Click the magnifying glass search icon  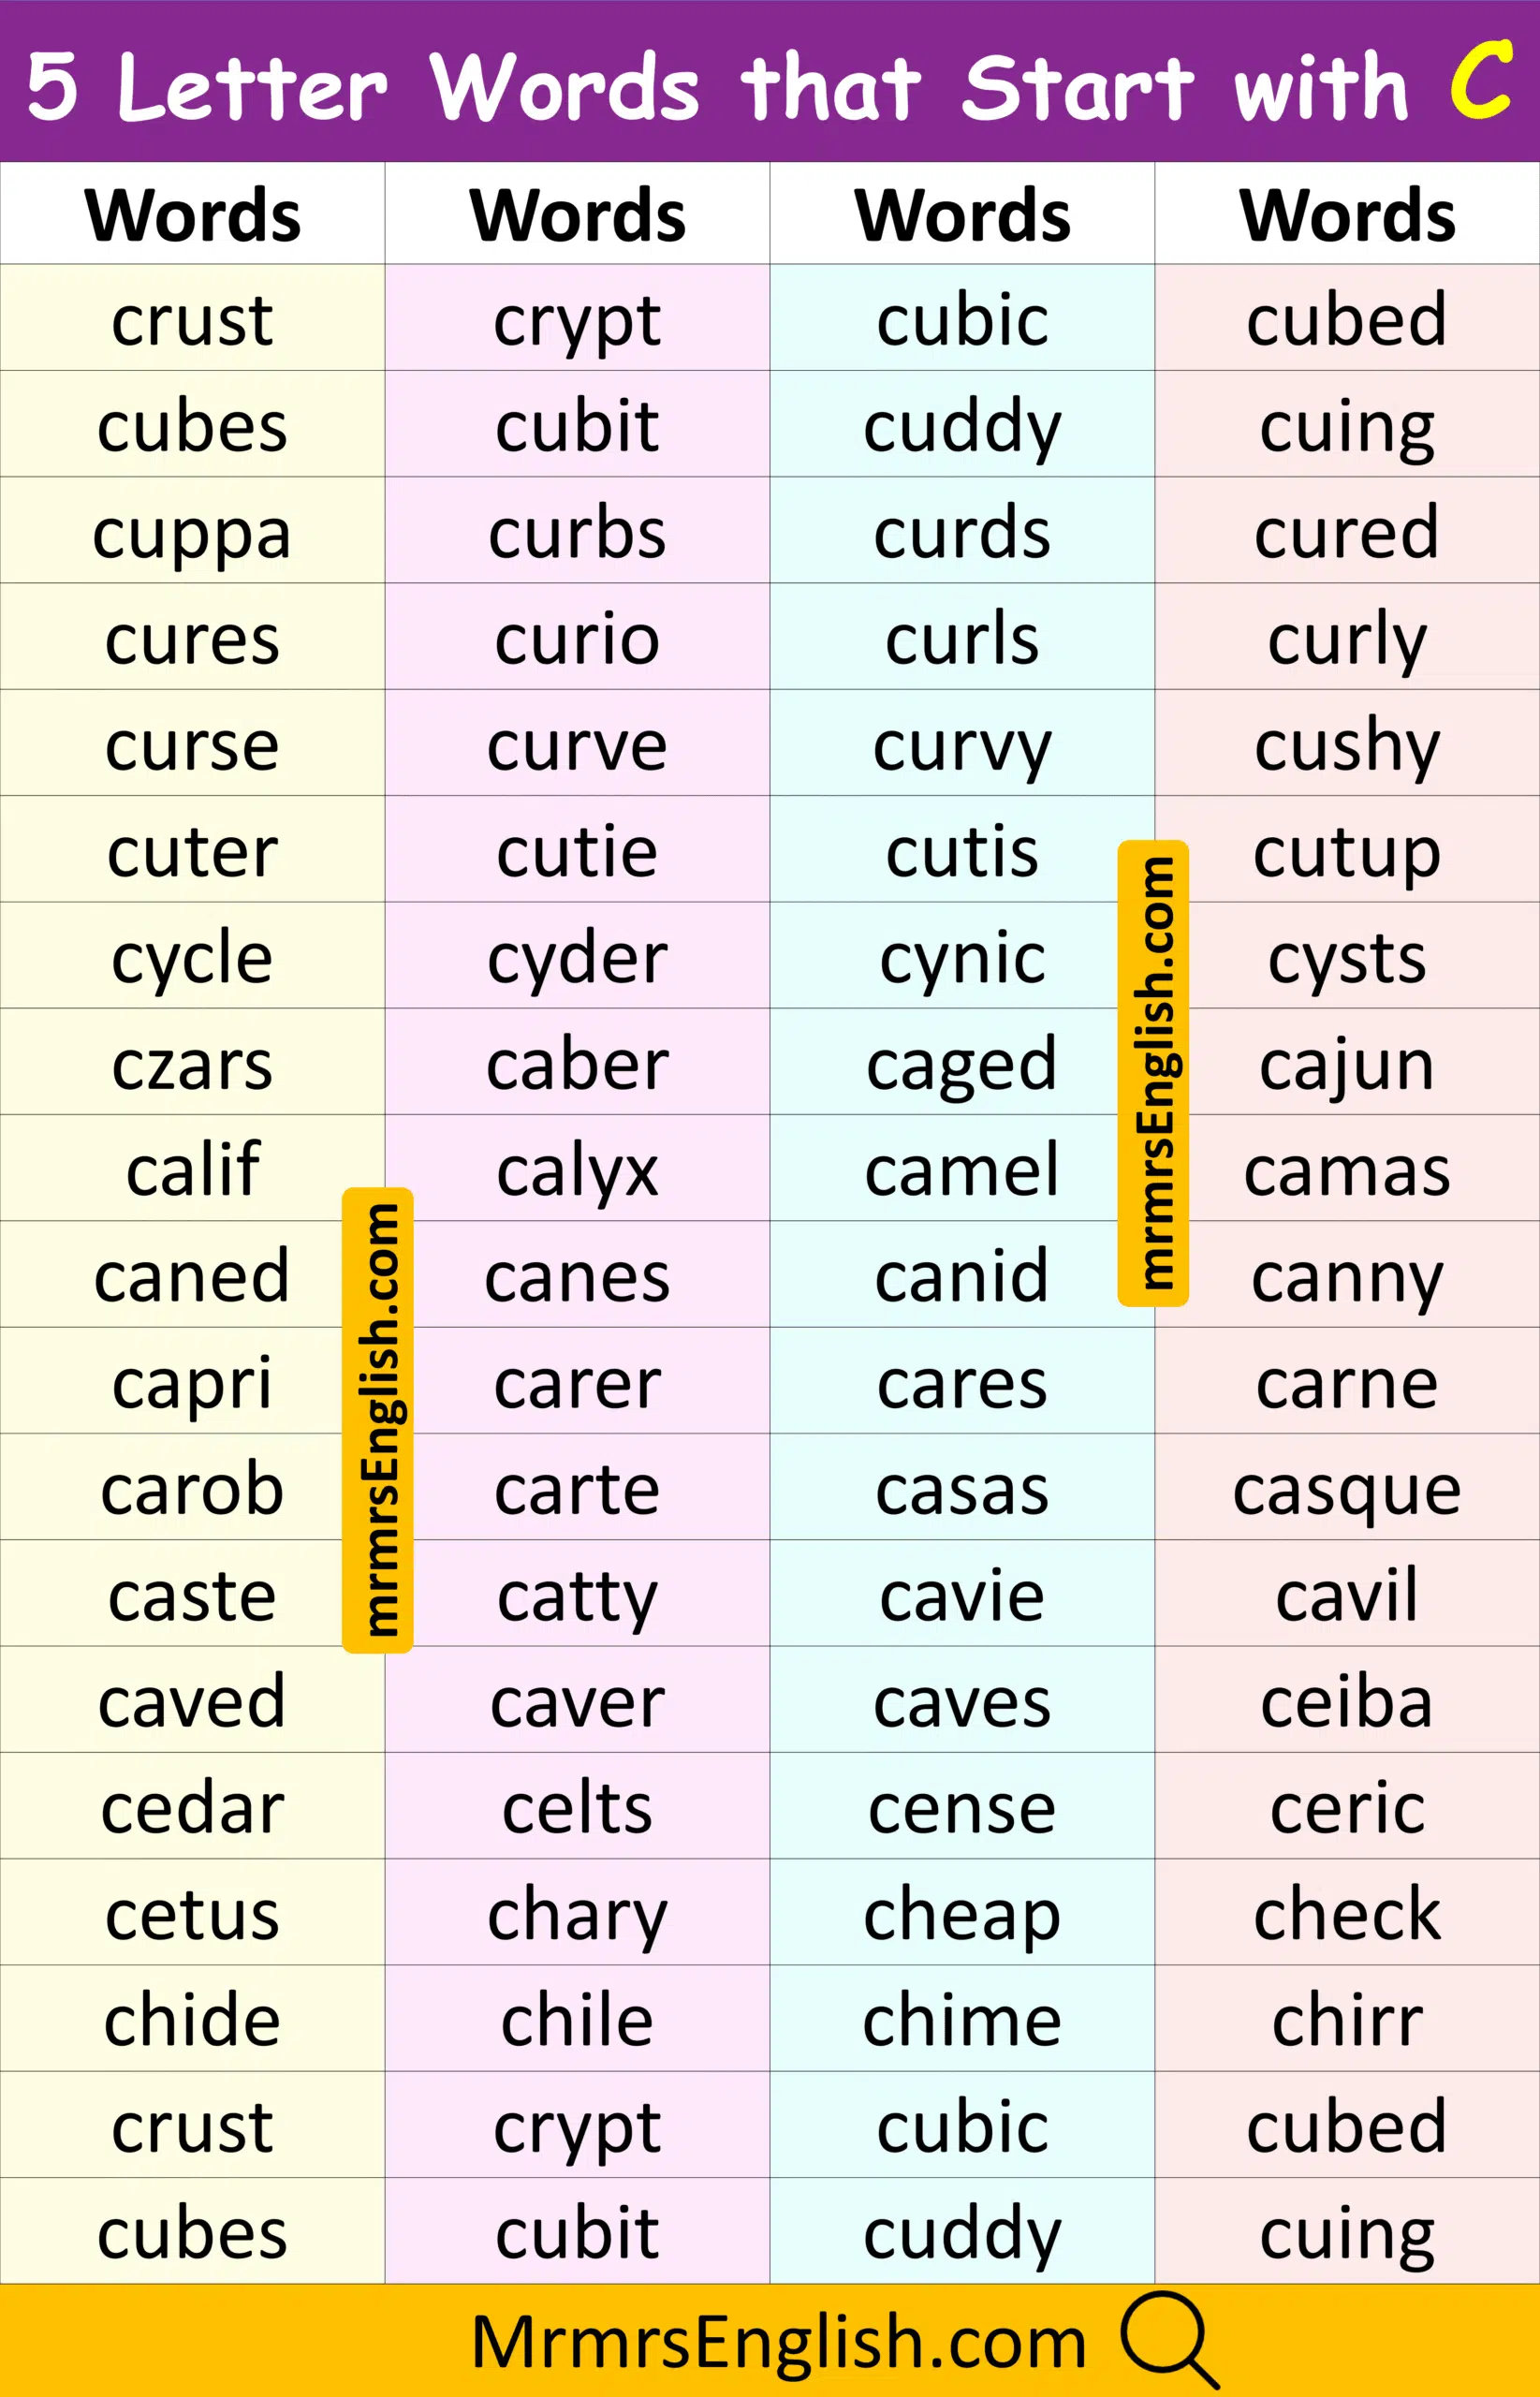click(1168, 2337)
